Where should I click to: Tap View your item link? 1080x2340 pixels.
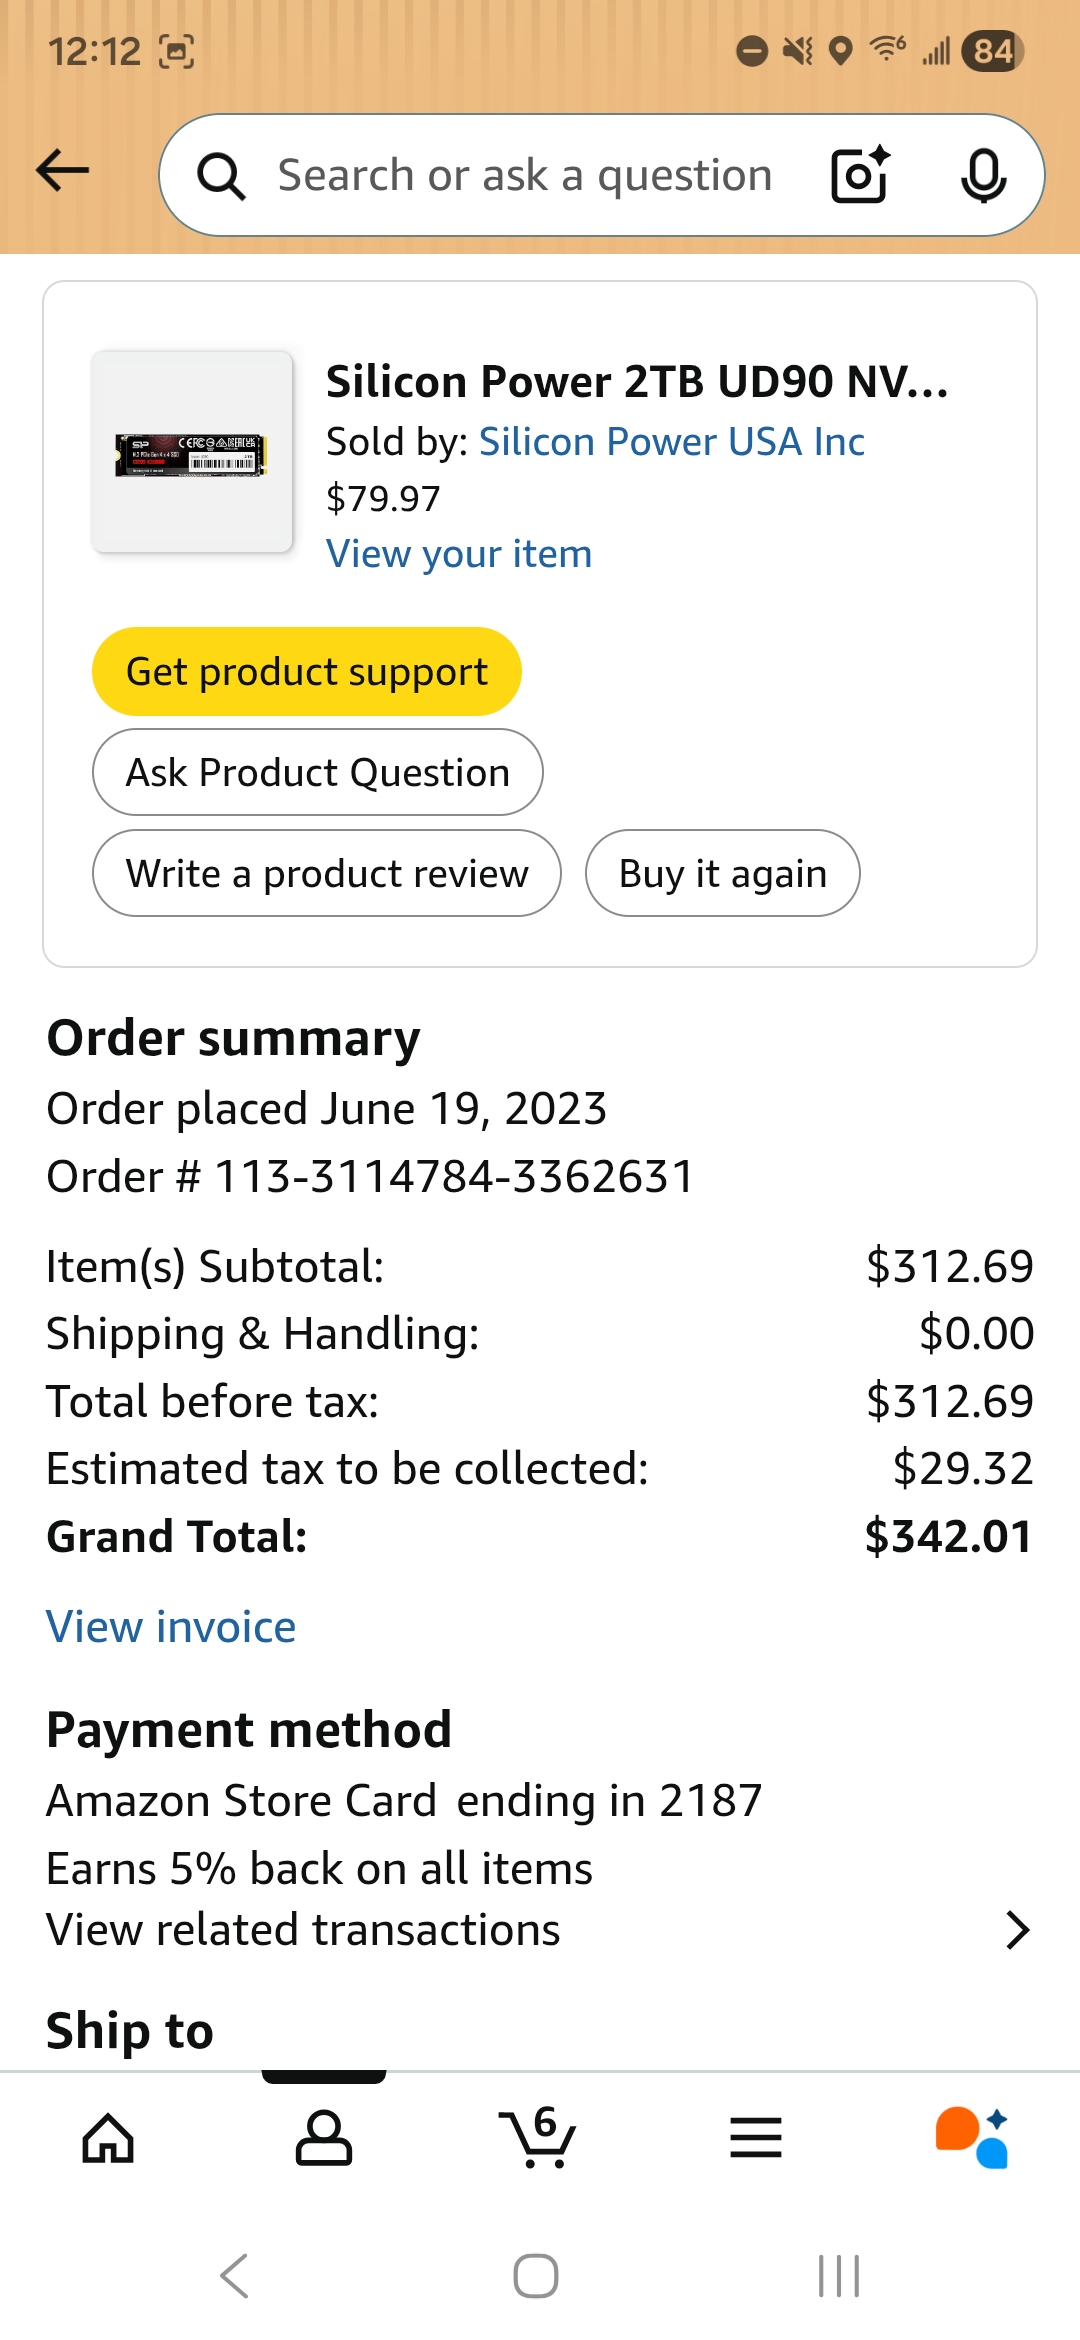(459, 554)
